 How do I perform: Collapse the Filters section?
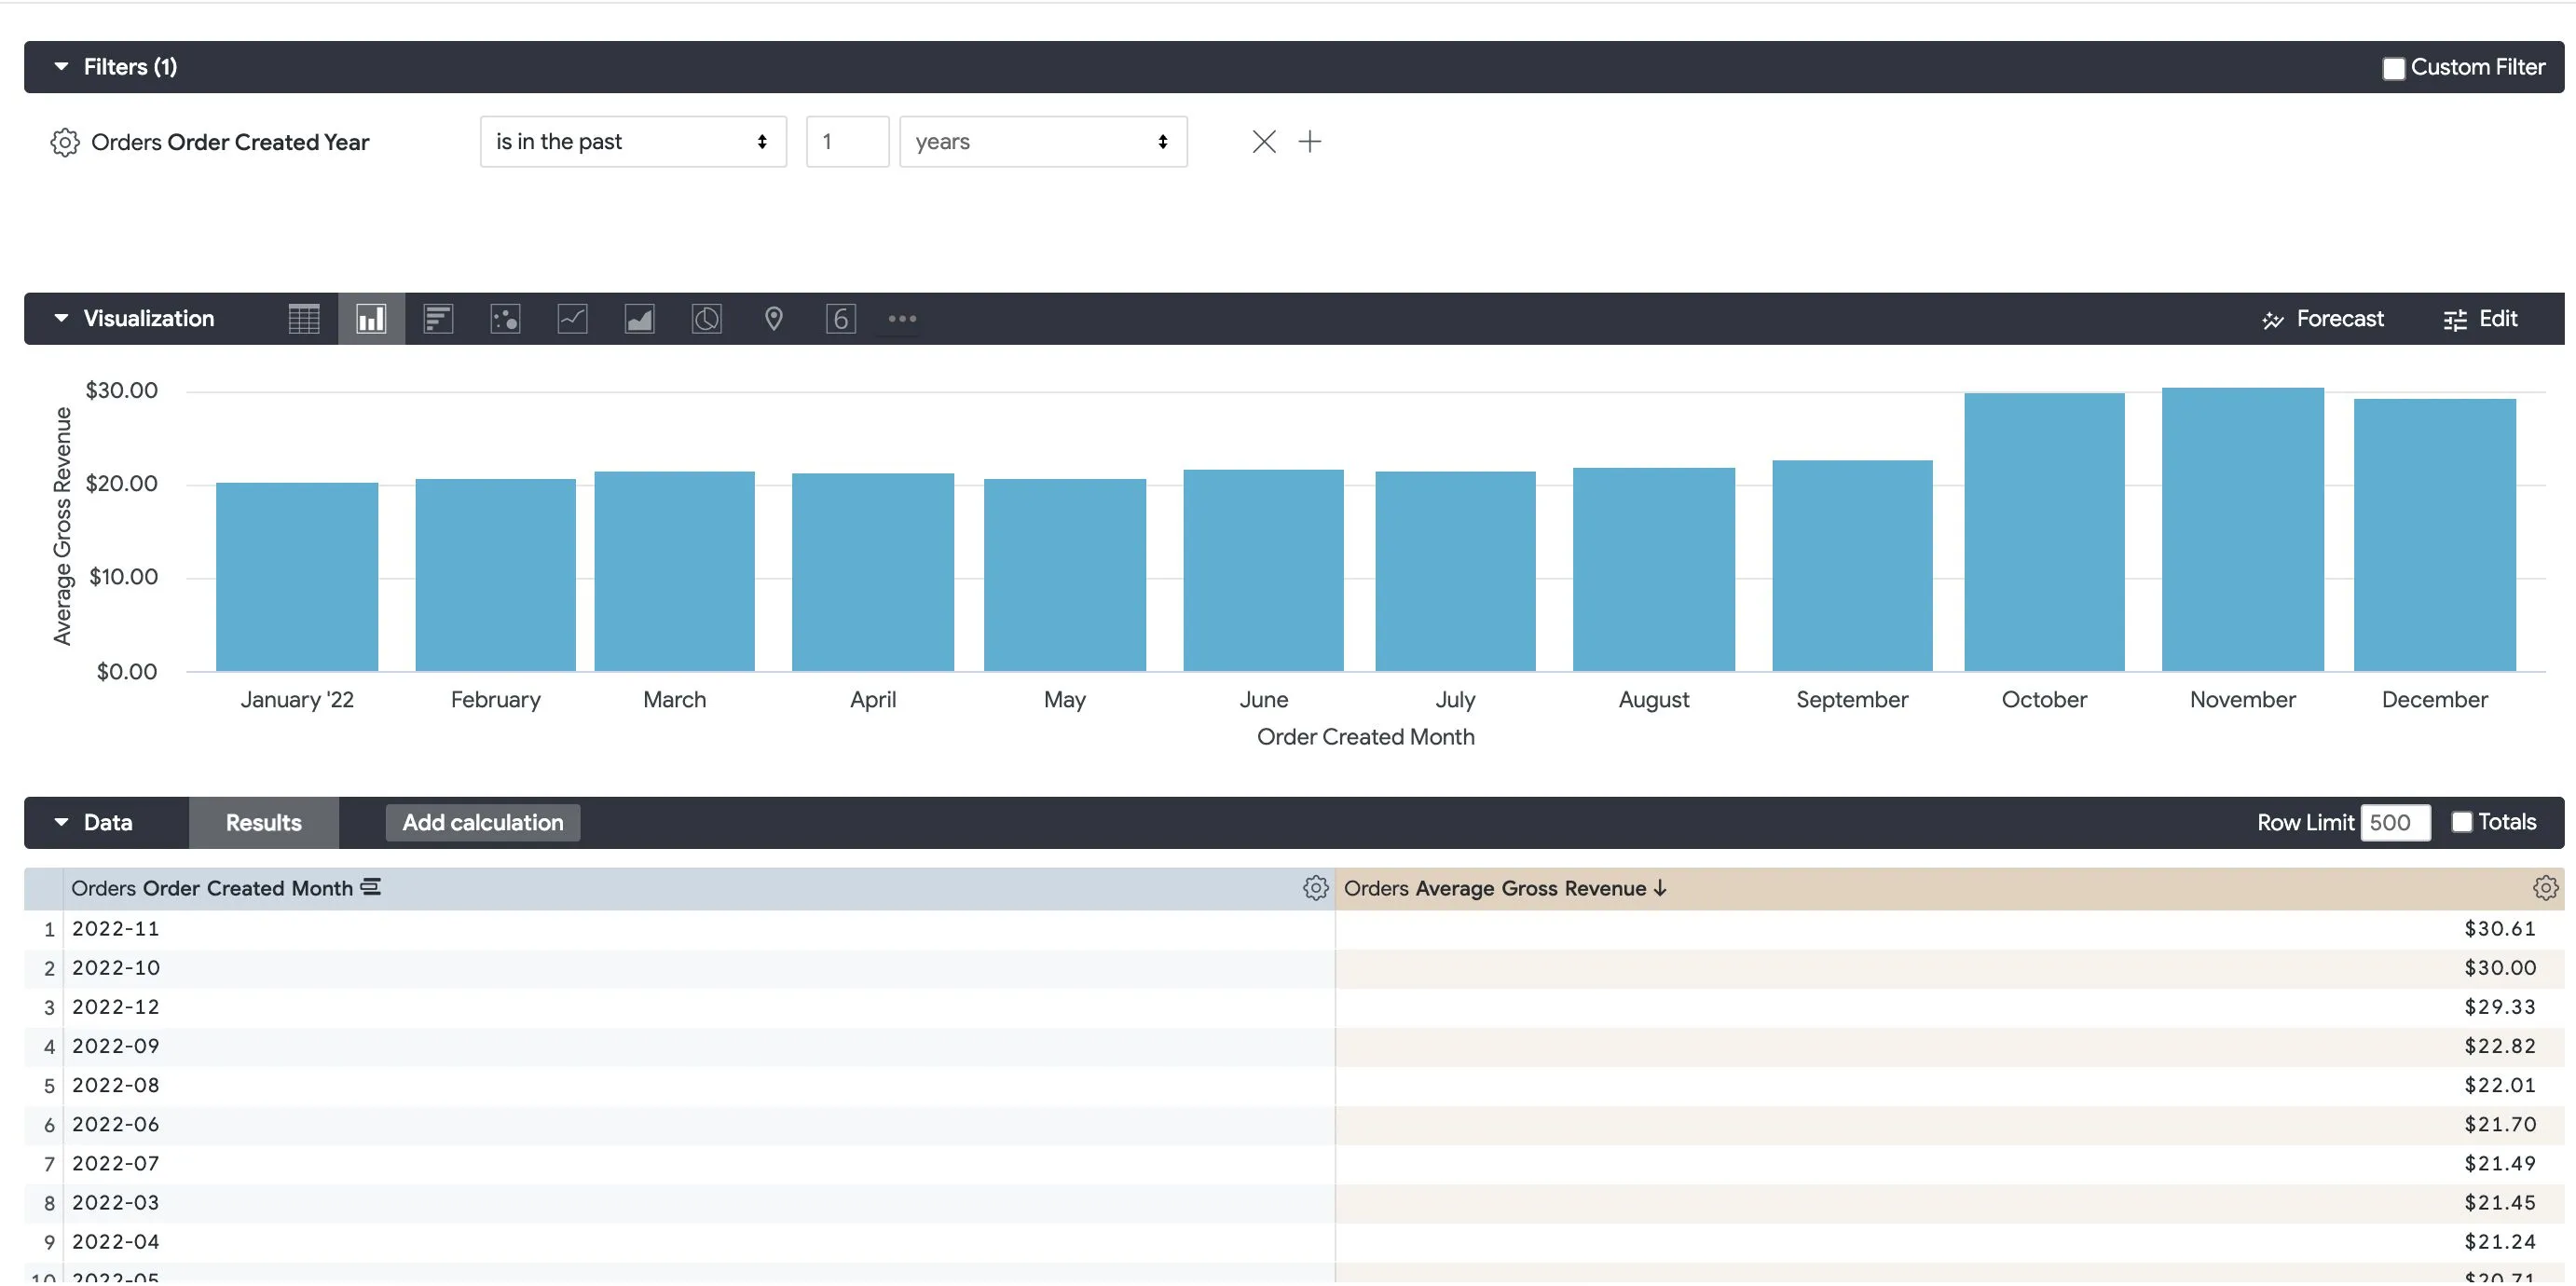61,67
